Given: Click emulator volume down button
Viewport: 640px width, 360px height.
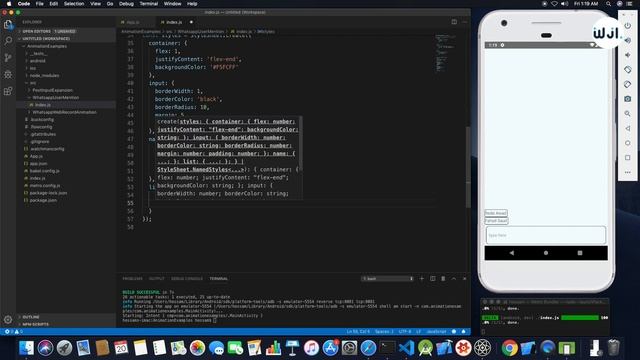Looking at the screenshot, I should pyautogui.click(x=628, y=55).
